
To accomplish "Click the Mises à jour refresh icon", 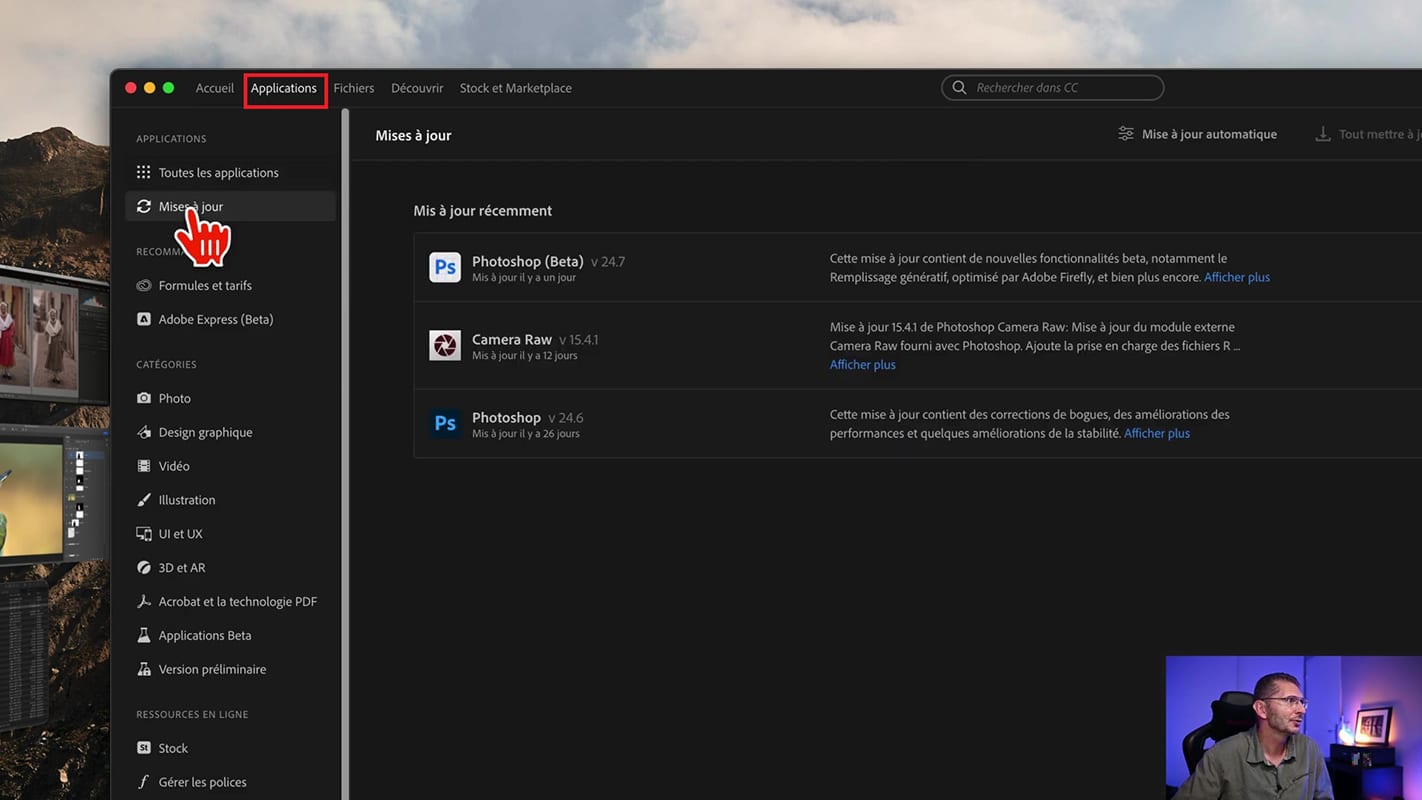I will tap(144, 206).
